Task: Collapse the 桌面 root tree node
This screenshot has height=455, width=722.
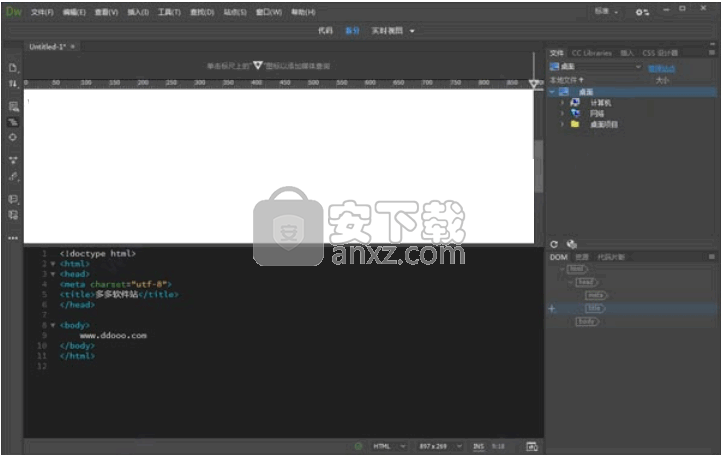Action: pos(552,92)
